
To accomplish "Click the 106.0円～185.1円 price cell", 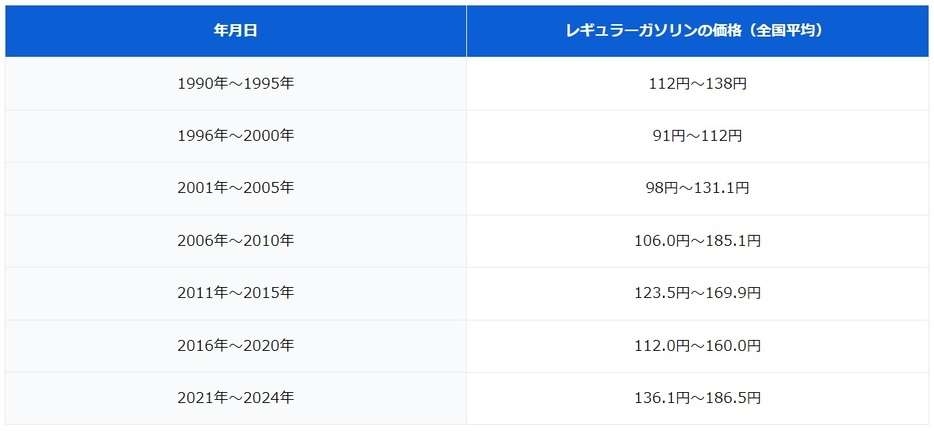I will point(698,241).
